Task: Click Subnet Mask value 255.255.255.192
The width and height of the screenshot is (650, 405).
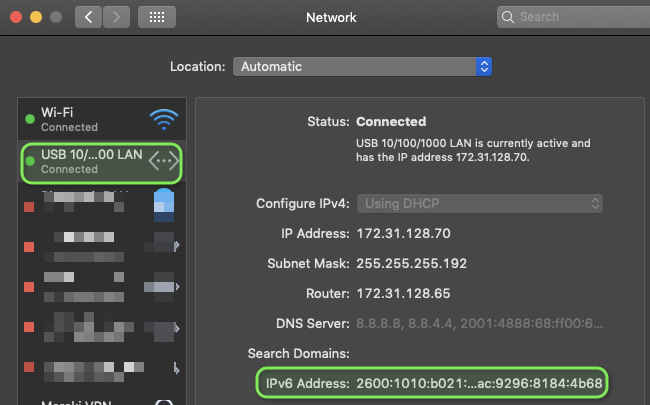Action: (x=412, y=264)
